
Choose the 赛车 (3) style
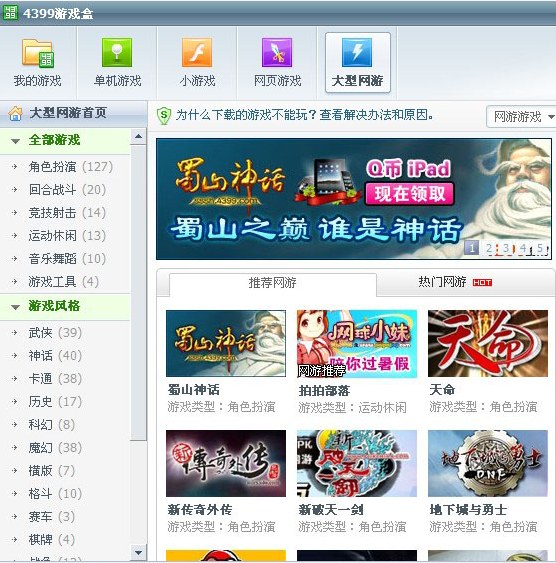point(52,517)
